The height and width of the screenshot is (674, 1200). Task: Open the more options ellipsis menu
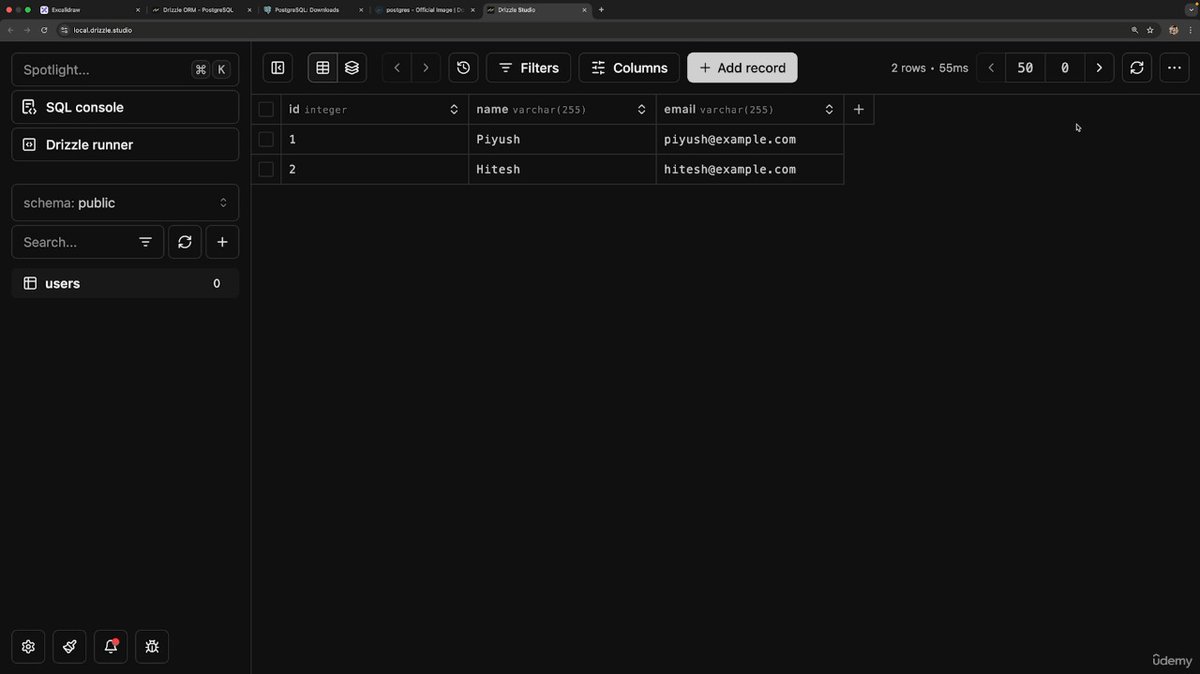click(1174, 68)
